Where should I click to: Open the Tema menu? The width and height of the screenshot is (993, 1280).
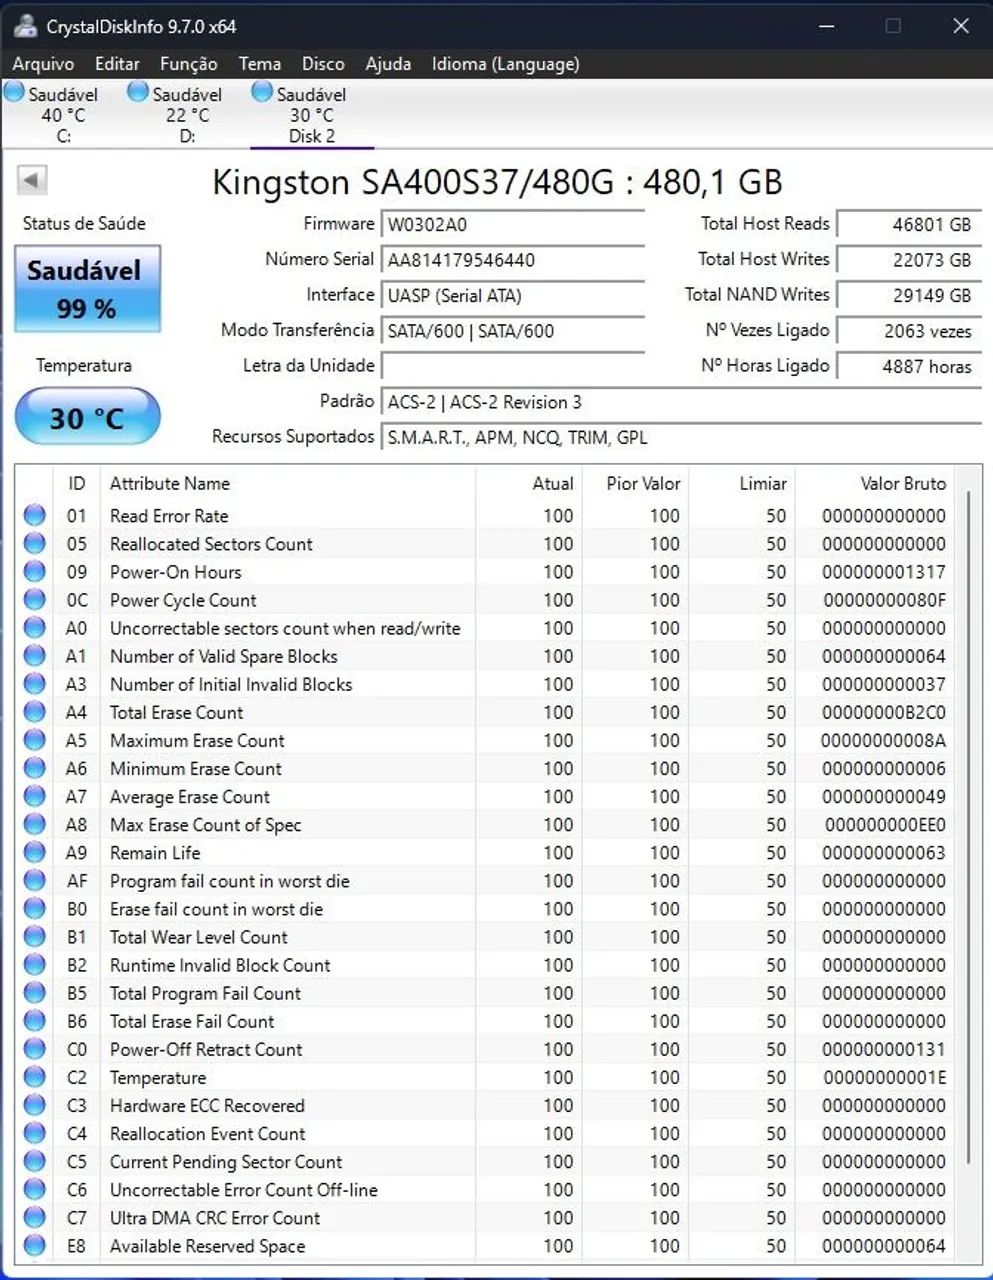(260, 64)
